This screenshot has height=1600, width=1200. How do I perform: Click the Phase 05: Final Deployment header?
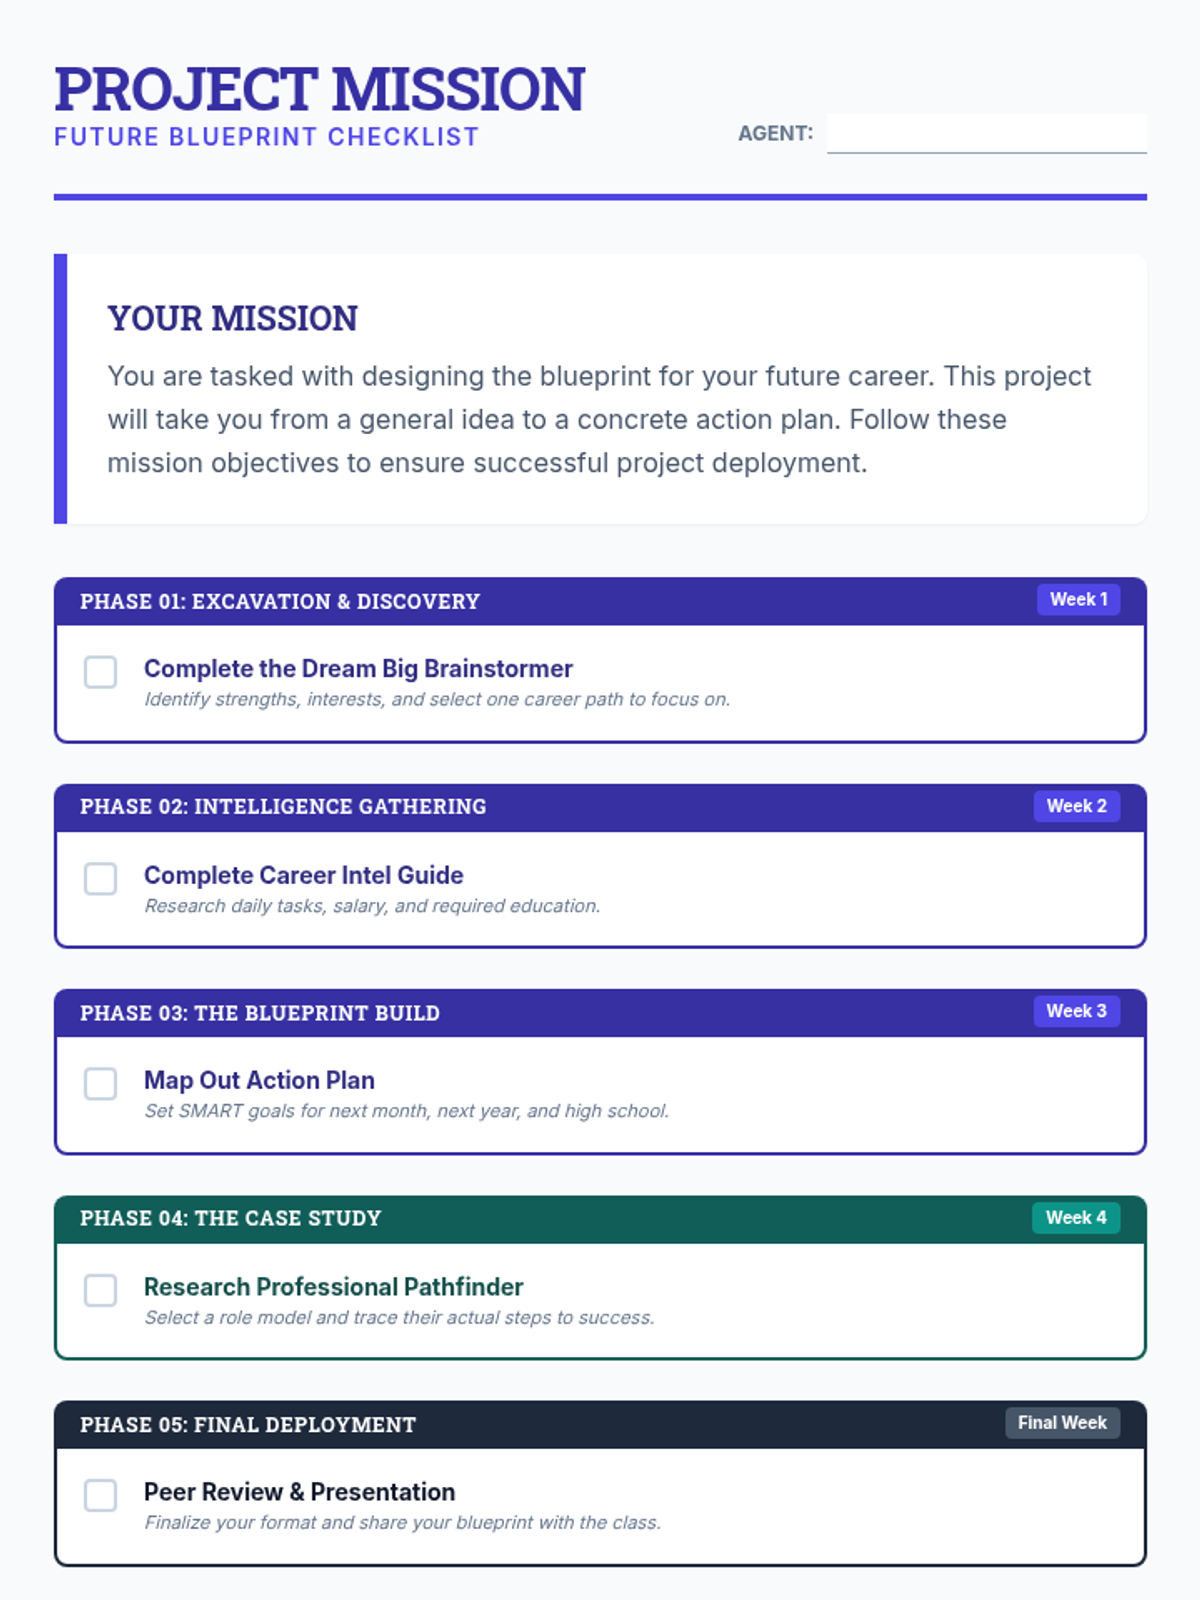pos(248,1425)
